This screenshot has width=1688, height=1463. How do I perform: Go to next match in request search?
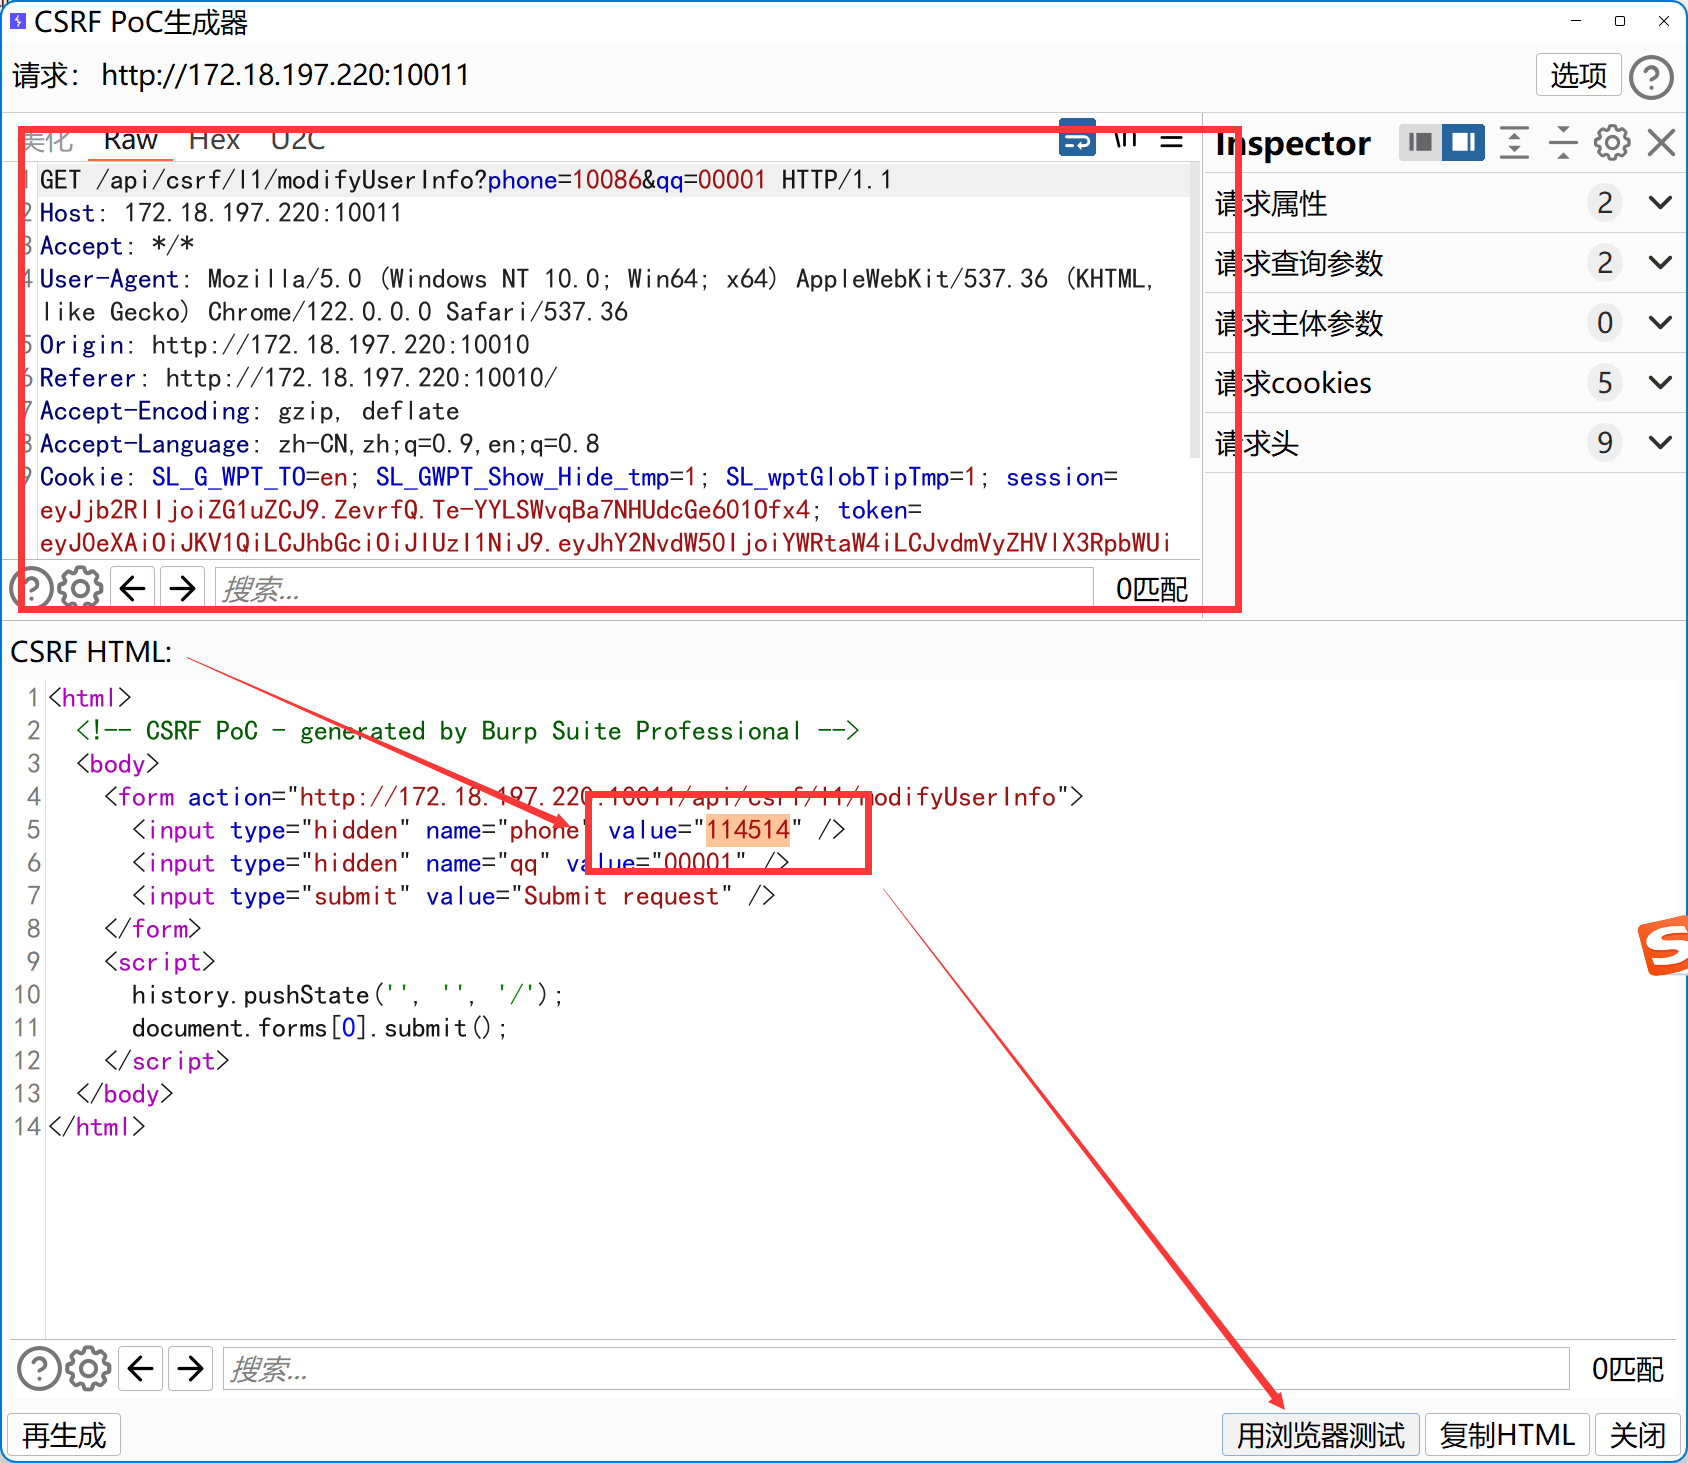point(182,588)
